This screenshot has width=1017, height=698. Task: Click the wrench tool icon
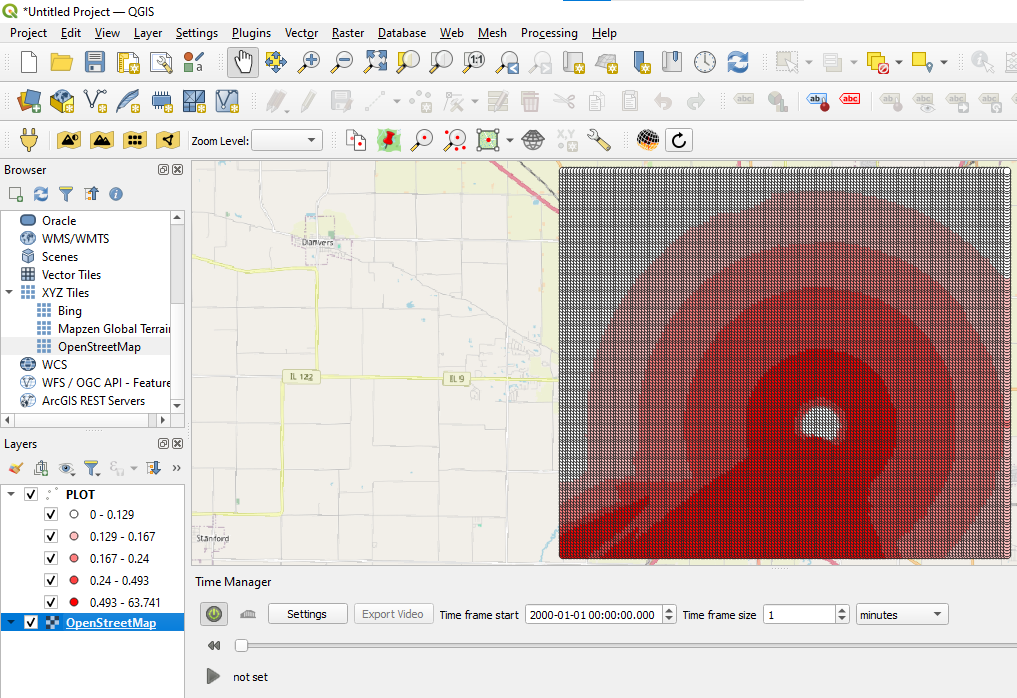(x=598, y=140)
